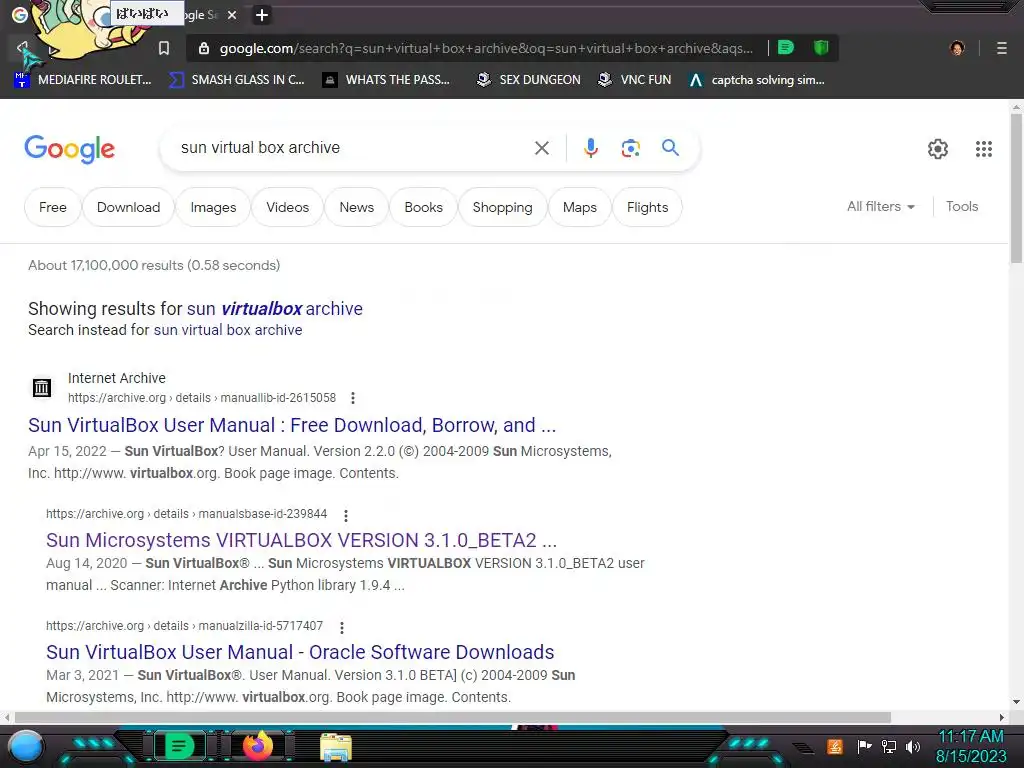Start voice search with microphone icon
This screenshot has width=1024, height=768.
[590, 148]
